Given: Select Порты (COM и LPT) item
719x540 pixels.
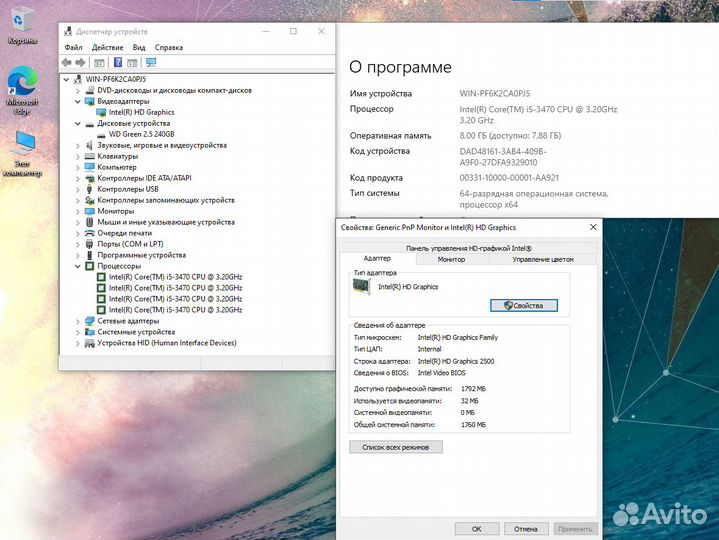Looking at the screenshot, I should [x=130, y=244].
